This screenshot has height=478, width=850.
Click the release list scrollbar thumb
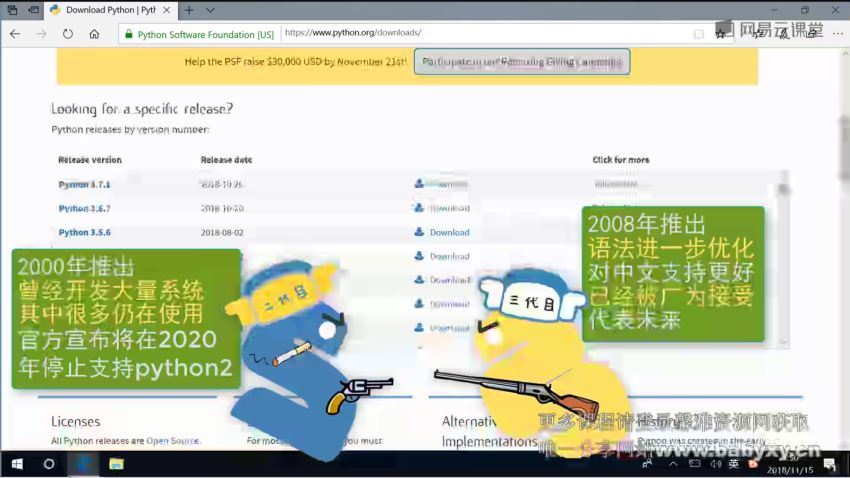pos(783,189)
